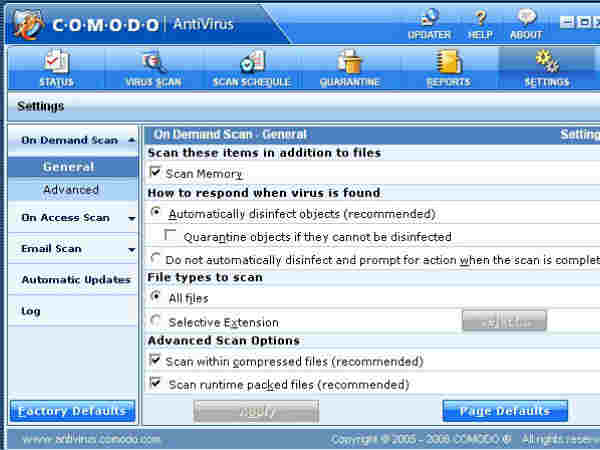Select Automatically disinfect objects radio button
Image resolution: width=600 pixels, height=450 pixels.
[x=156, y=212]
